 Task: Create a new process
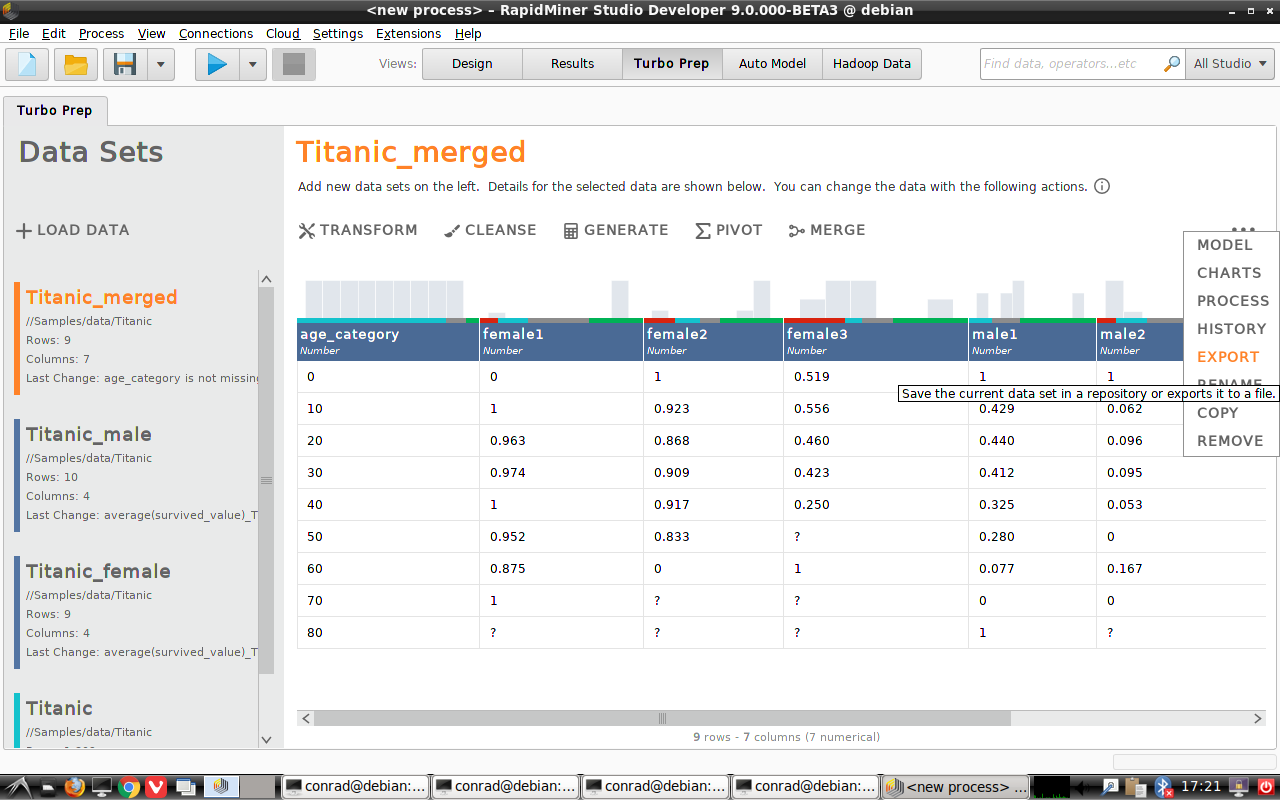26,63
